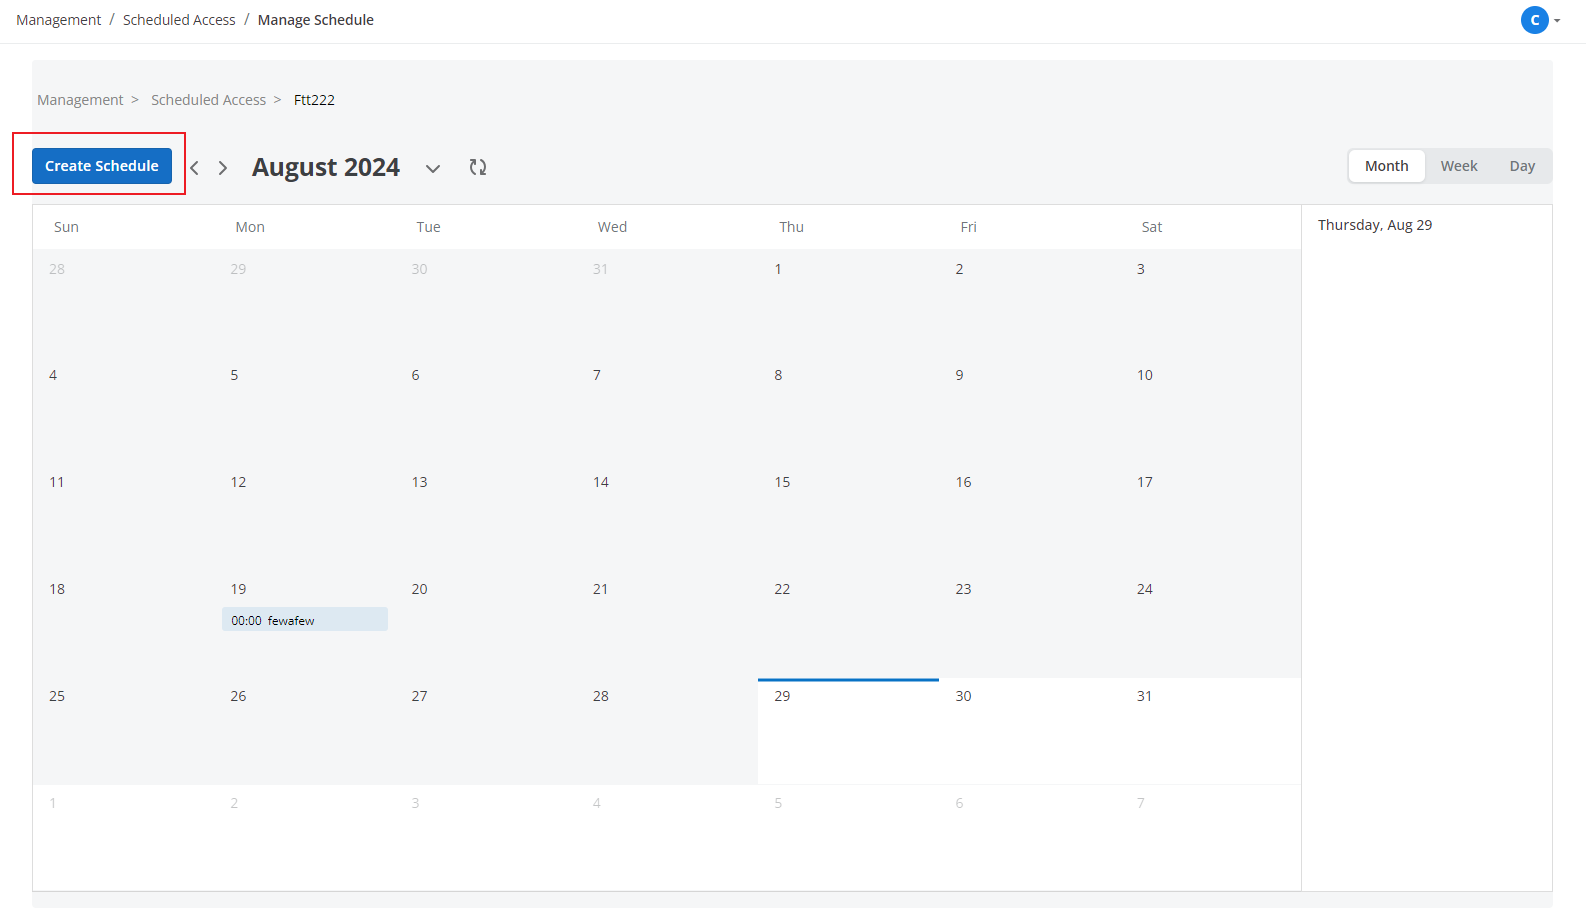Screen dimensions: 1586x909
Task: Click the refresh calendar icon
Action: point(478,167)
